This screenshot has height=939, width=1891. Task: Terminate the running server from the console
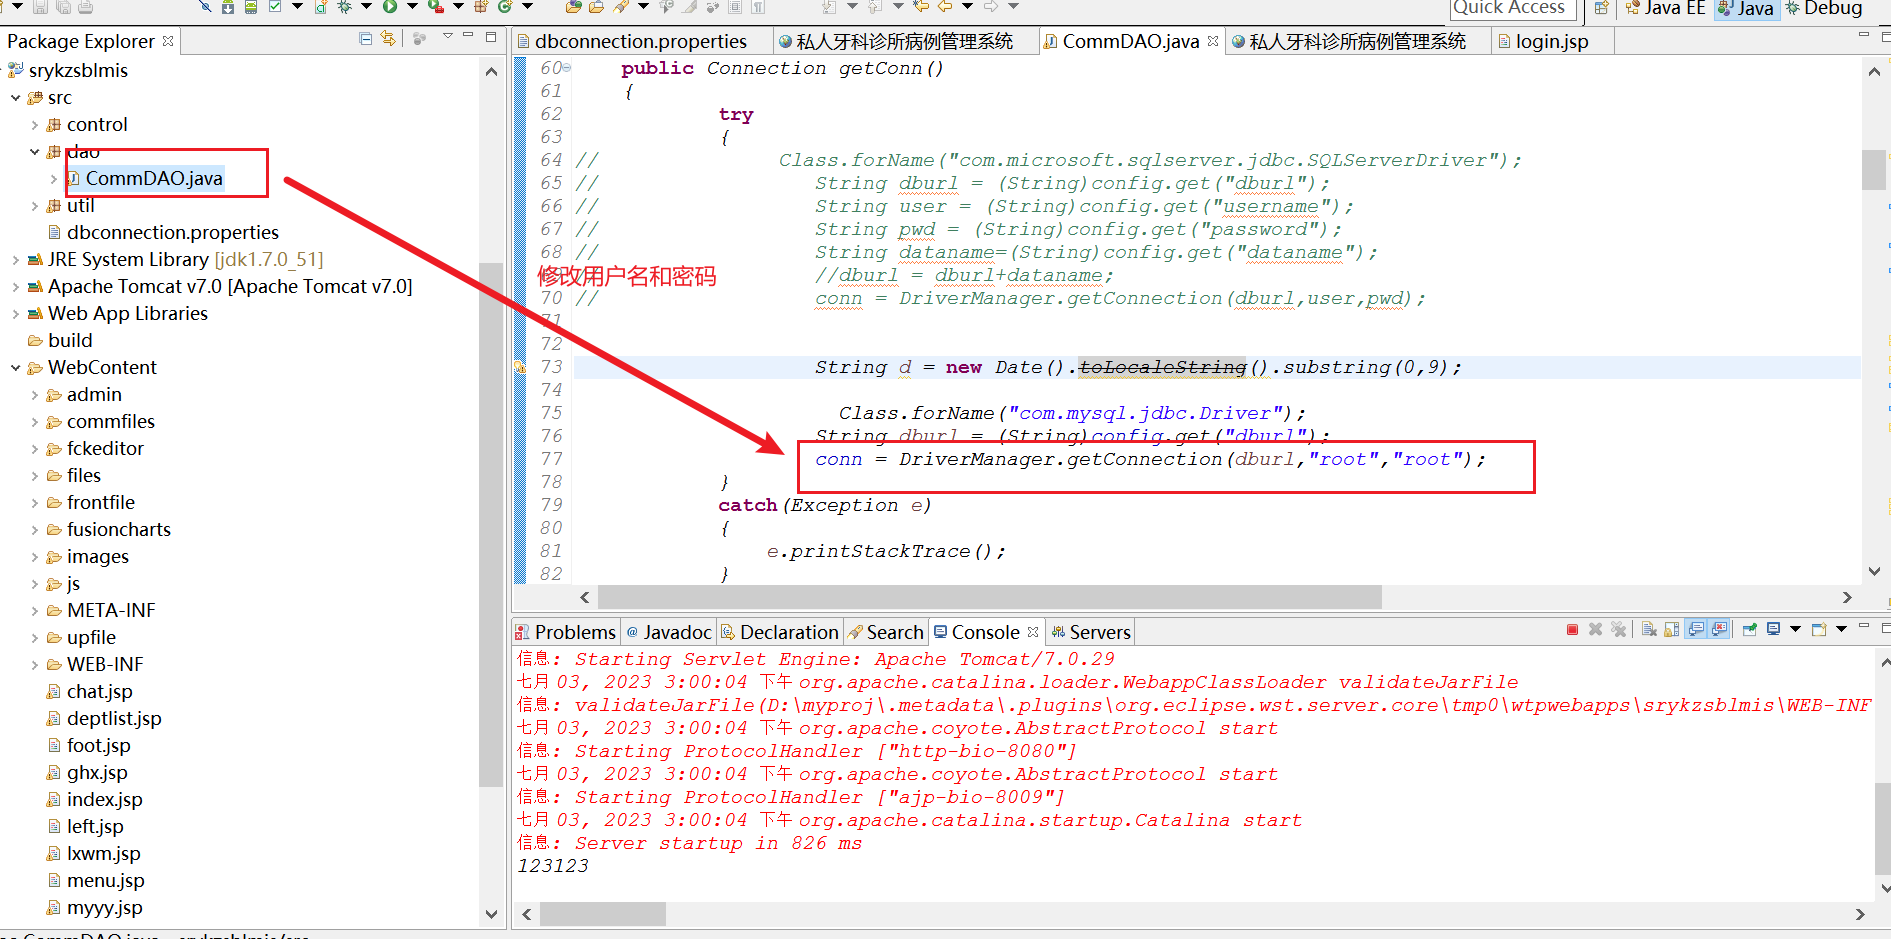(1572, 630)
